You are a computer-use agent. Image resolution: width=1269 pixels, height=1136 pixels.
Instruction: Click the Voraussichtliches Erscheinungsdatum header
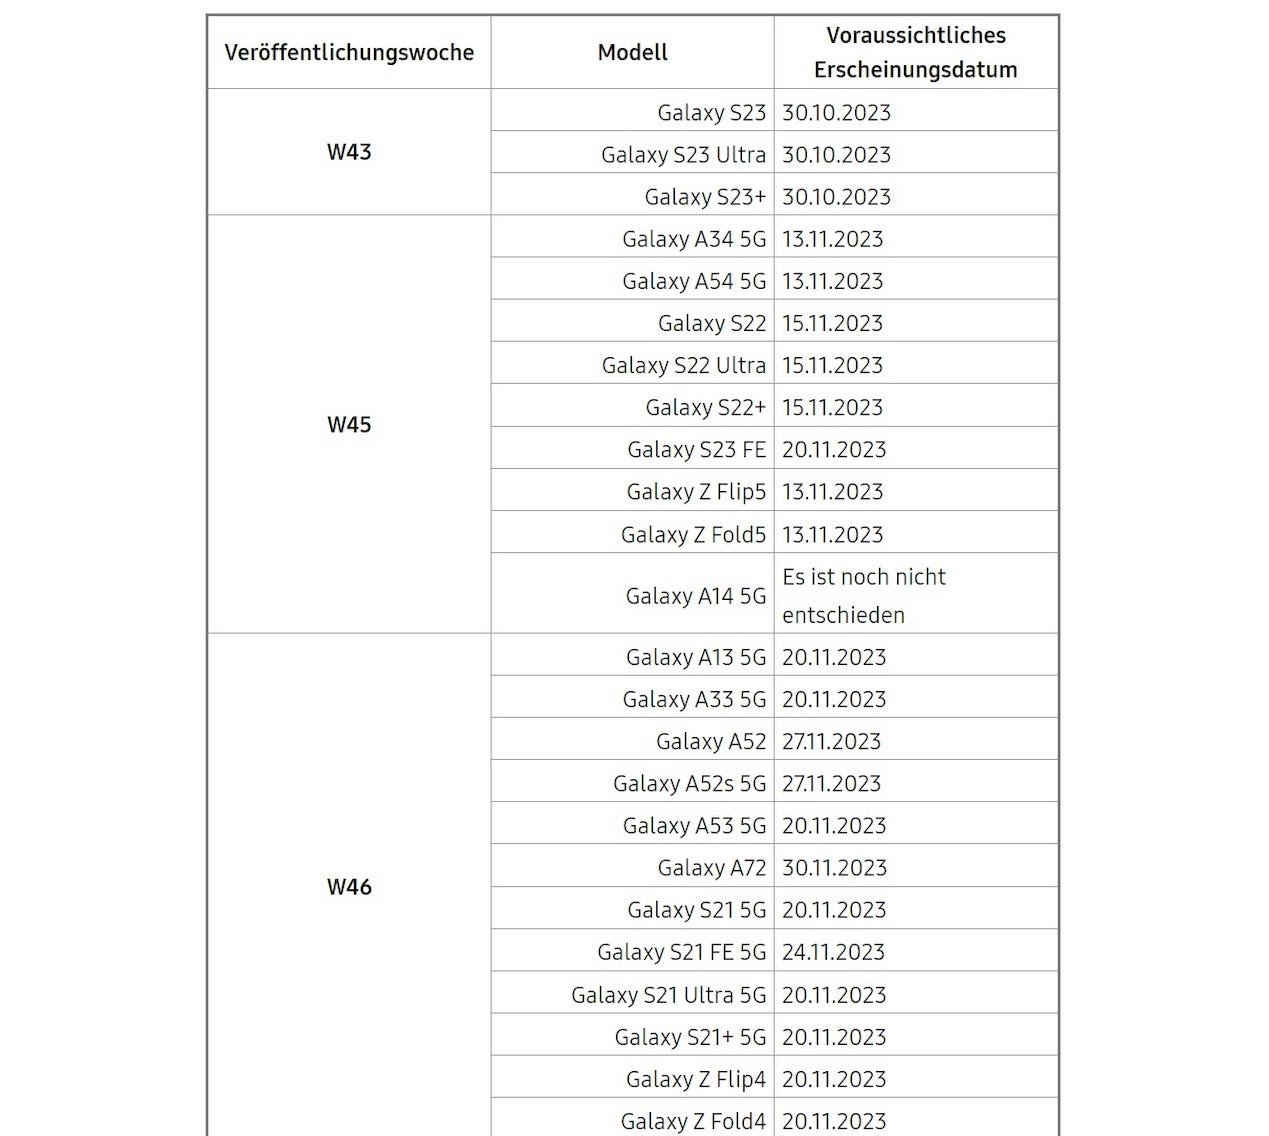915,52
